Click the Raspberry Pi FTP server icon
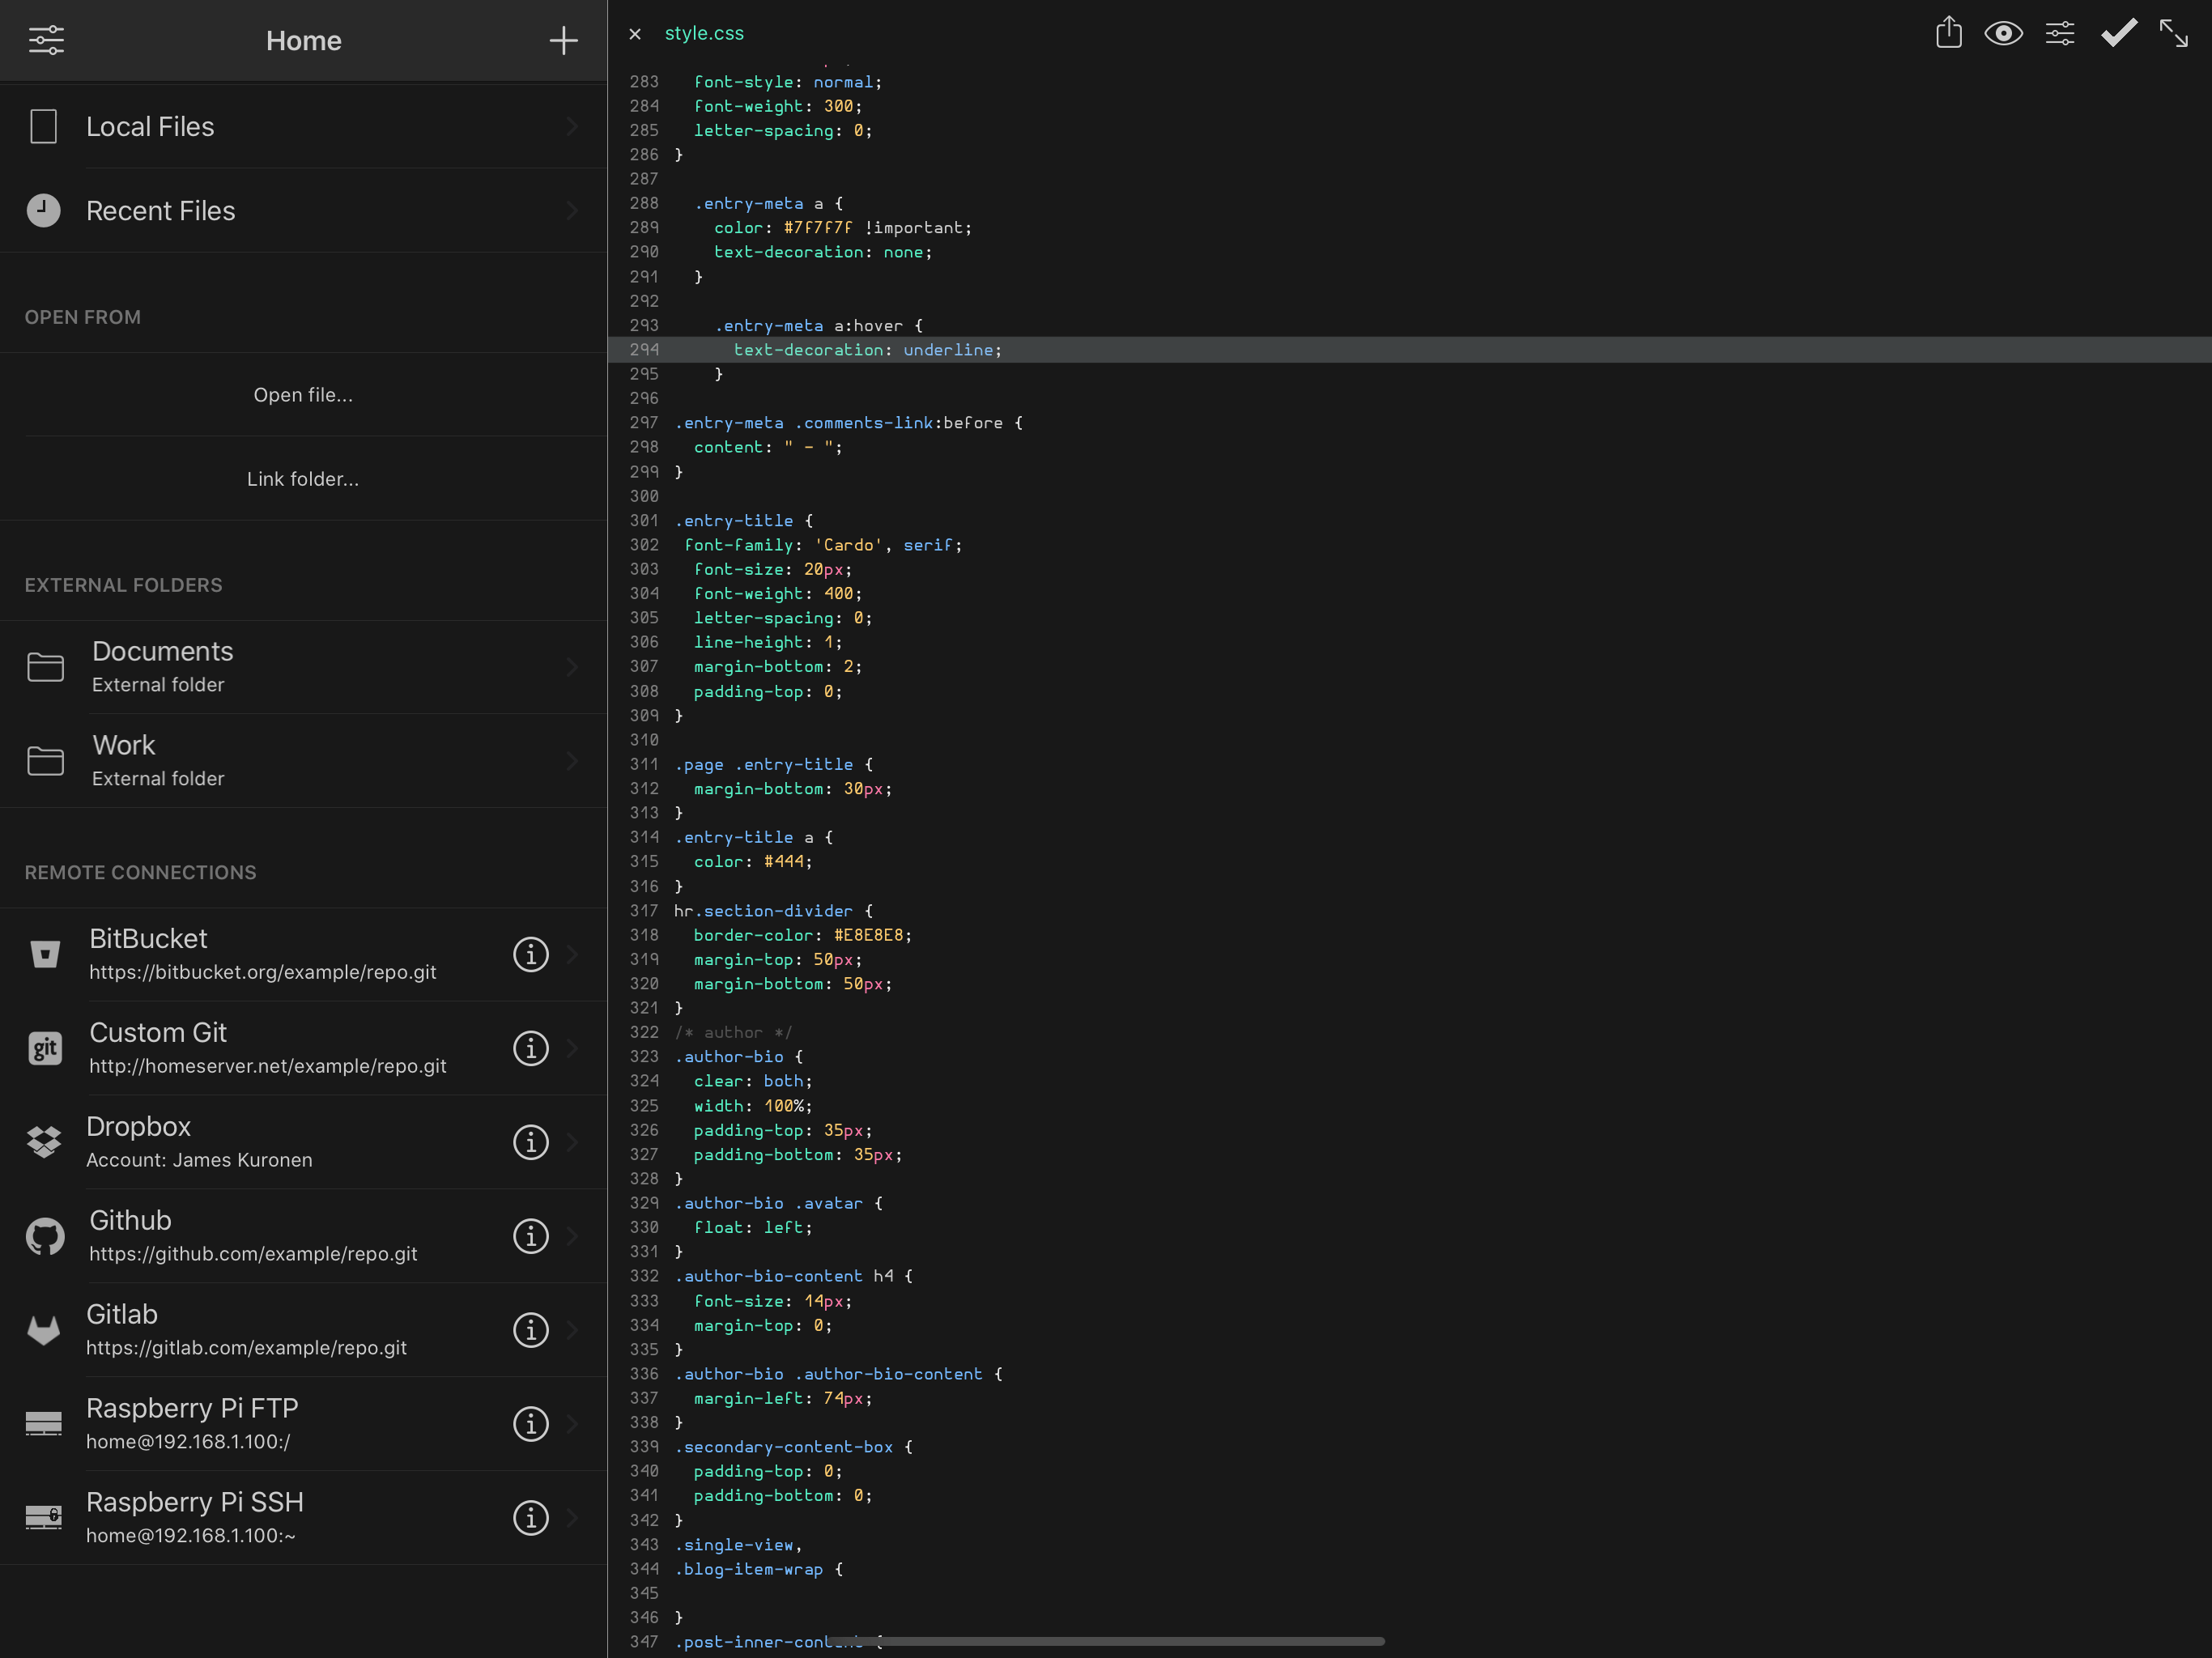Screen dimensions: 2212x1658 coord(43,1424)
